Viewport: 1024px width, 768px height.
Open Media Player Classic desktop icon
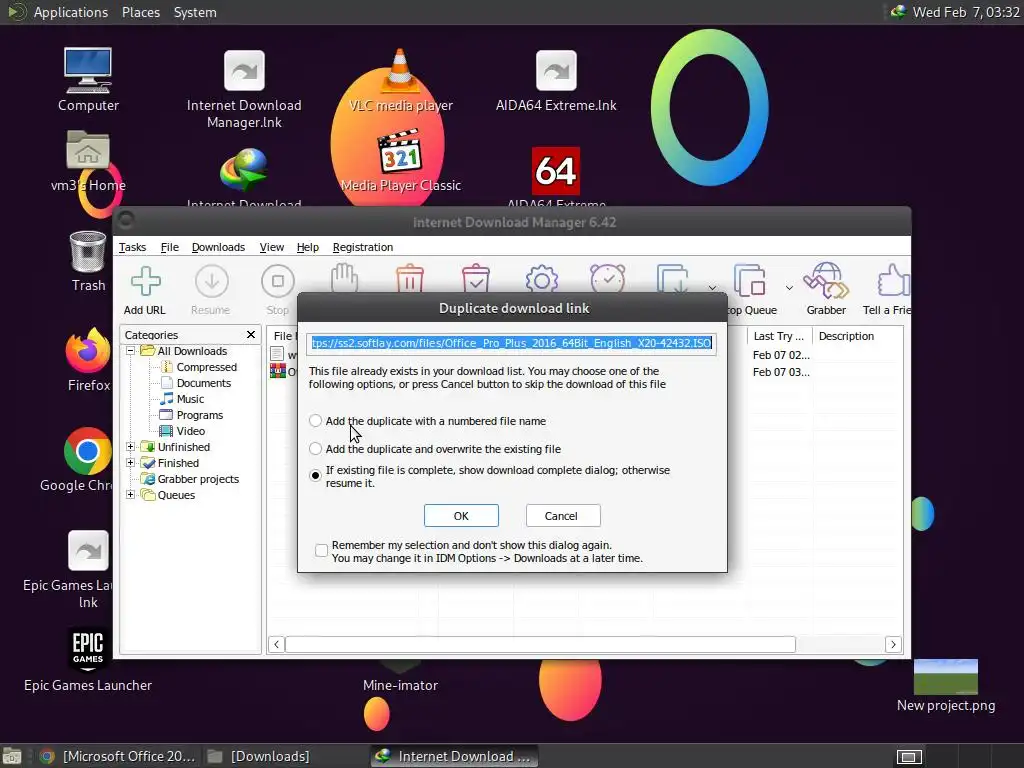coord(400,152)
